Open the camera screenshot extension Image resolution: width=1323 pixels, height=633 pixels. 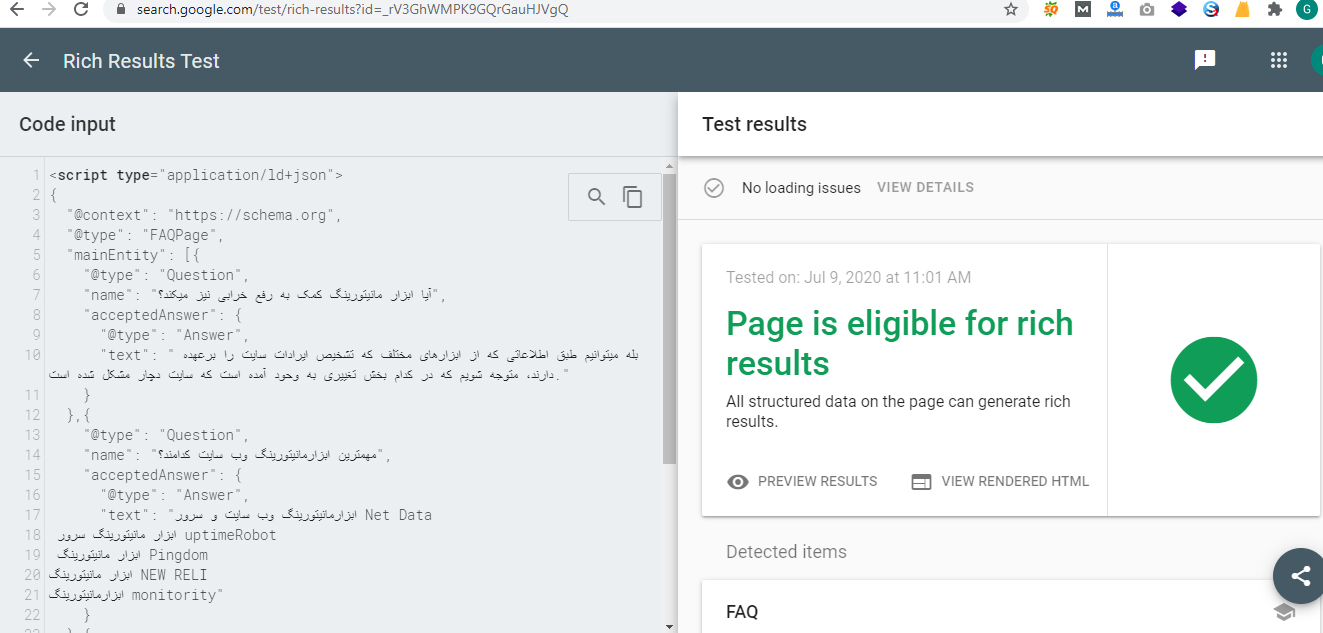coord(1147,9)
